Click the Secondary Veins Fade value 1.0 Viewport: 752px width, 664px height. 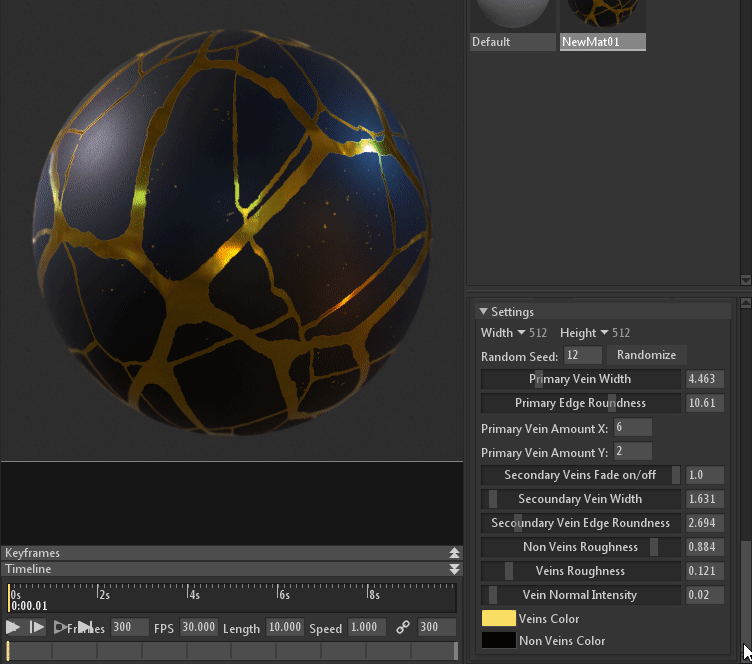tap(705, 475)
